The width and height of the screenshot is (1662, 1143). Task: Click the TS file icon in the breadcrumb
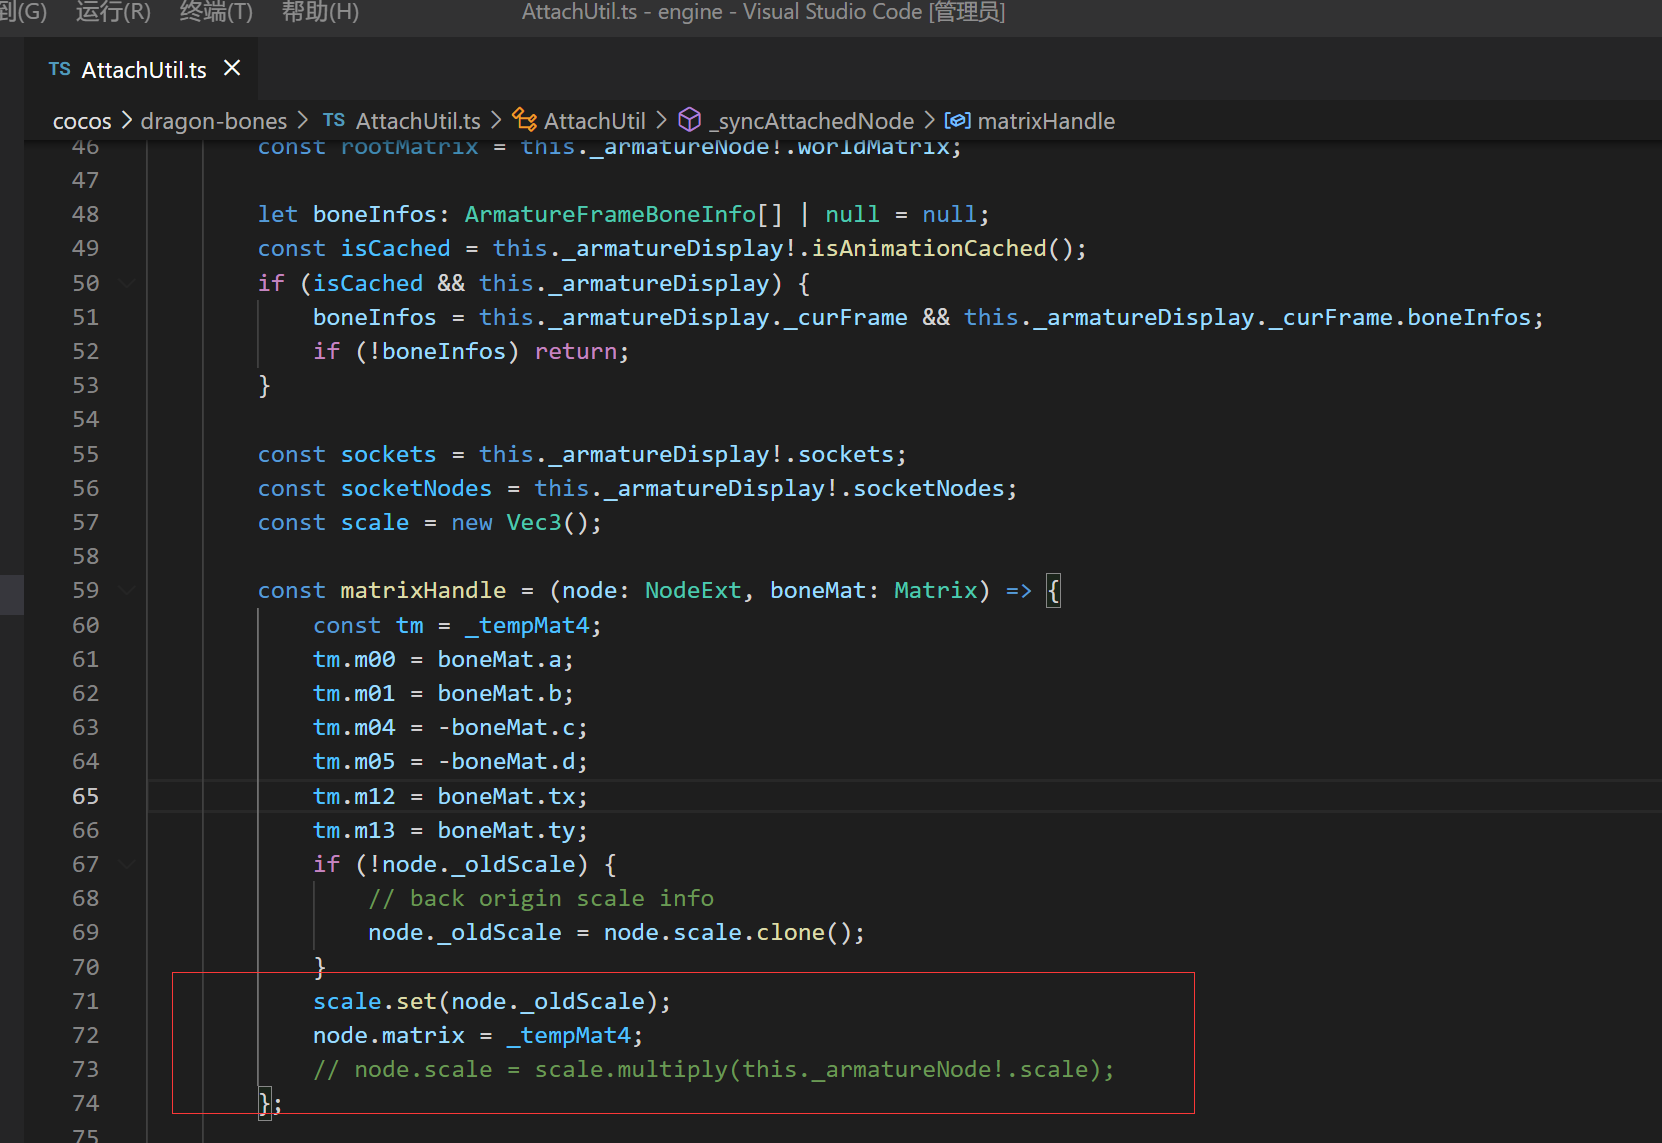pos(334,120)
